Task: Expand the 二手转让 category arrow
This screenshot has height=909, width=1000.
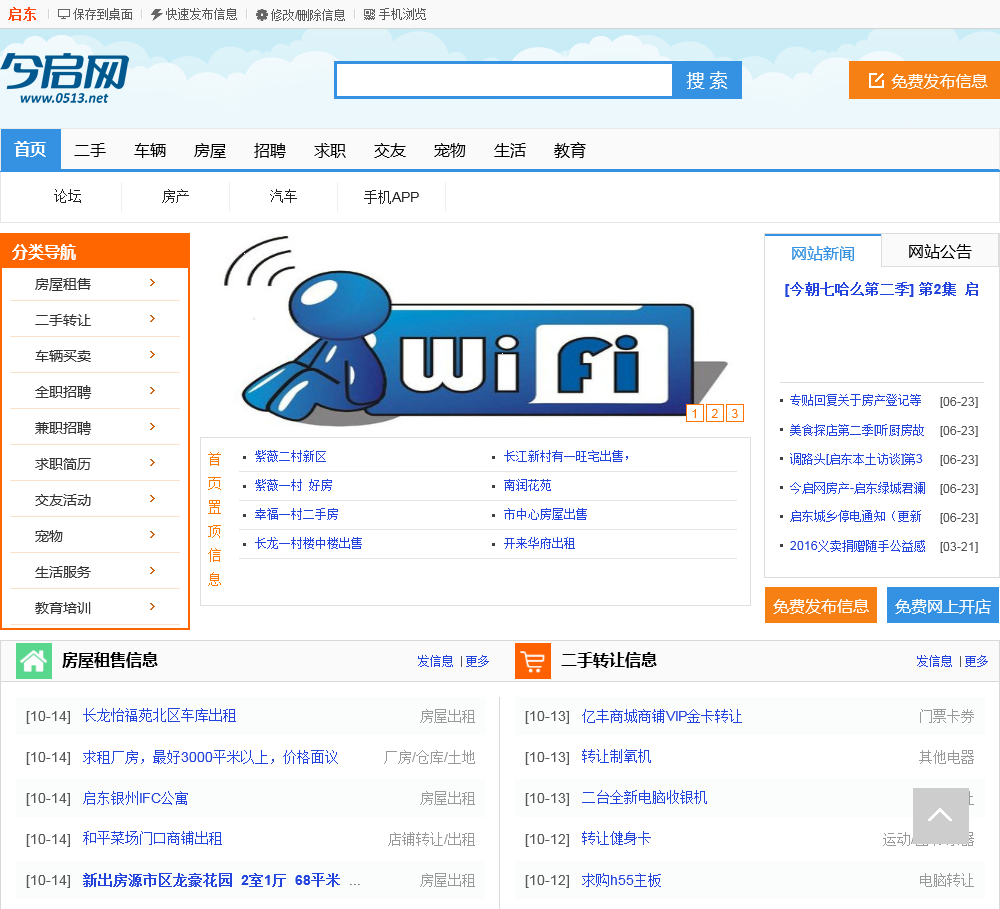Action: (x=152, y=318)
